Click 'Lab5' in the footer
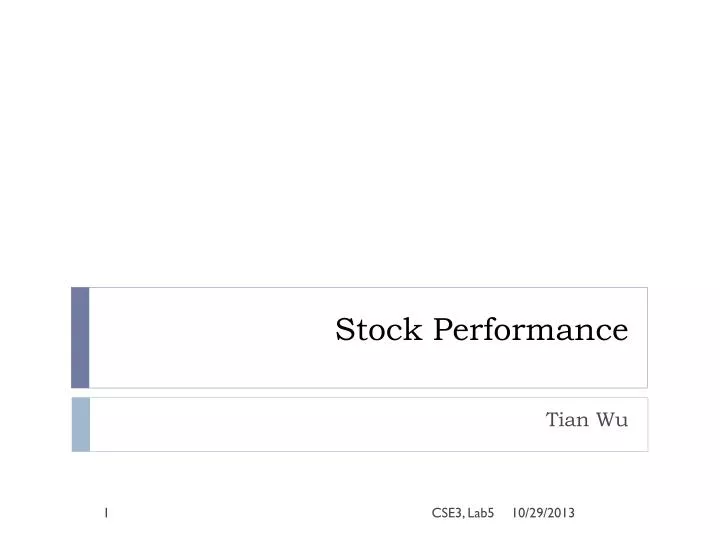Image resolution: width=720 pixels, height=540 pixels. pyautogui.click(x=481, y=513)
